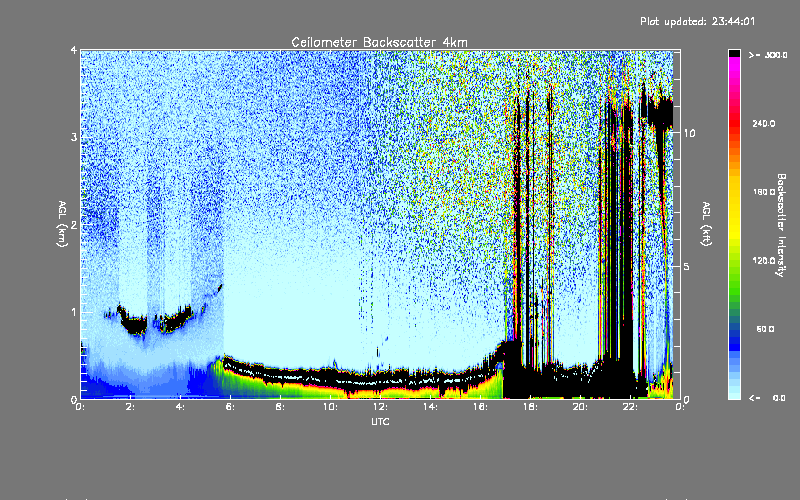Click the 'Ceilometer Backscatter 4km' plot title
The height and width of the screenshot is (500, 800).
pyautogui.click(x=379, y=42)
